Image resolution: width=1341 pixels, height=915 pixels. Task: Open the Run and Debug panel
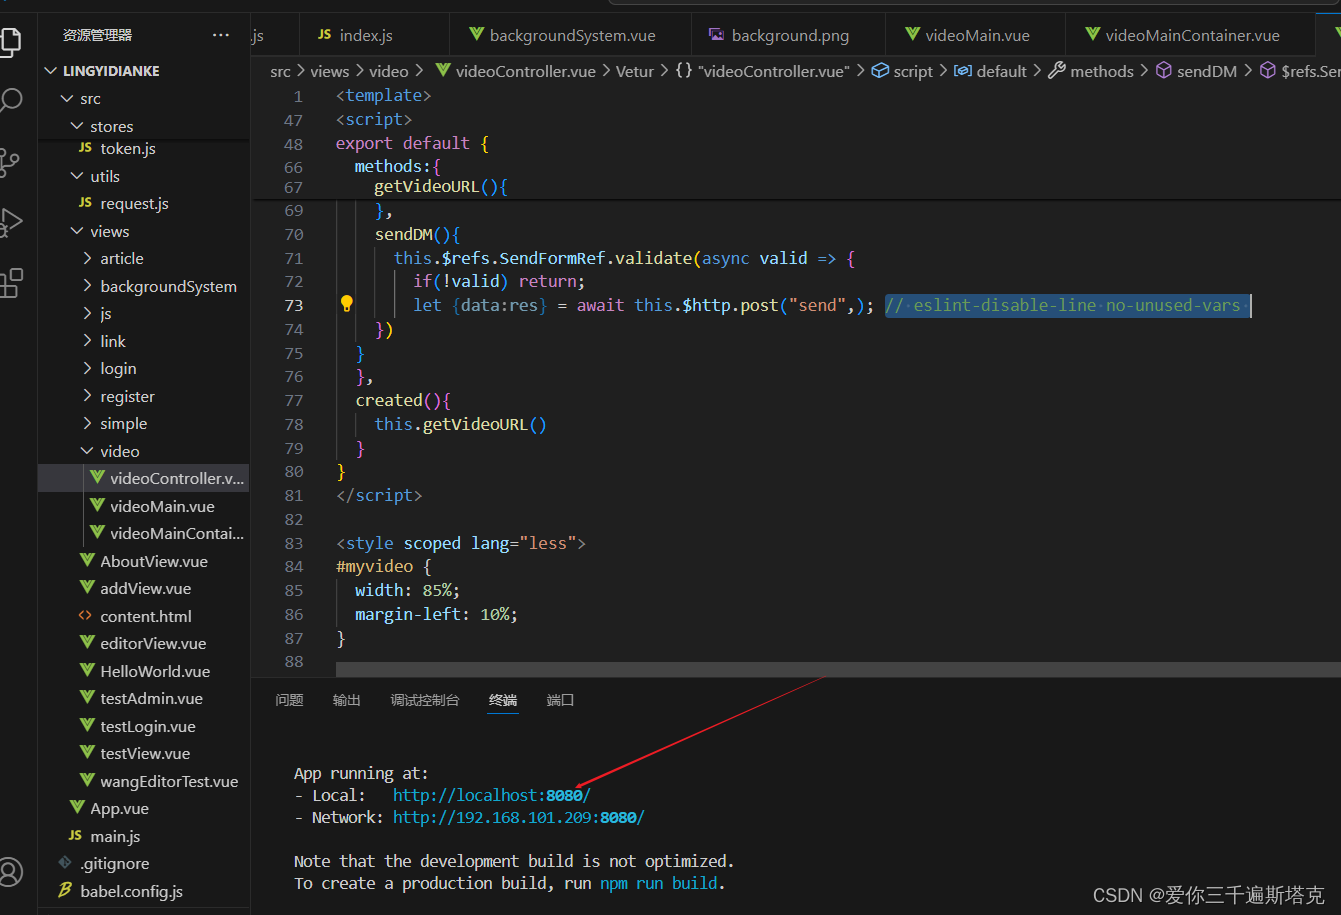13,221
